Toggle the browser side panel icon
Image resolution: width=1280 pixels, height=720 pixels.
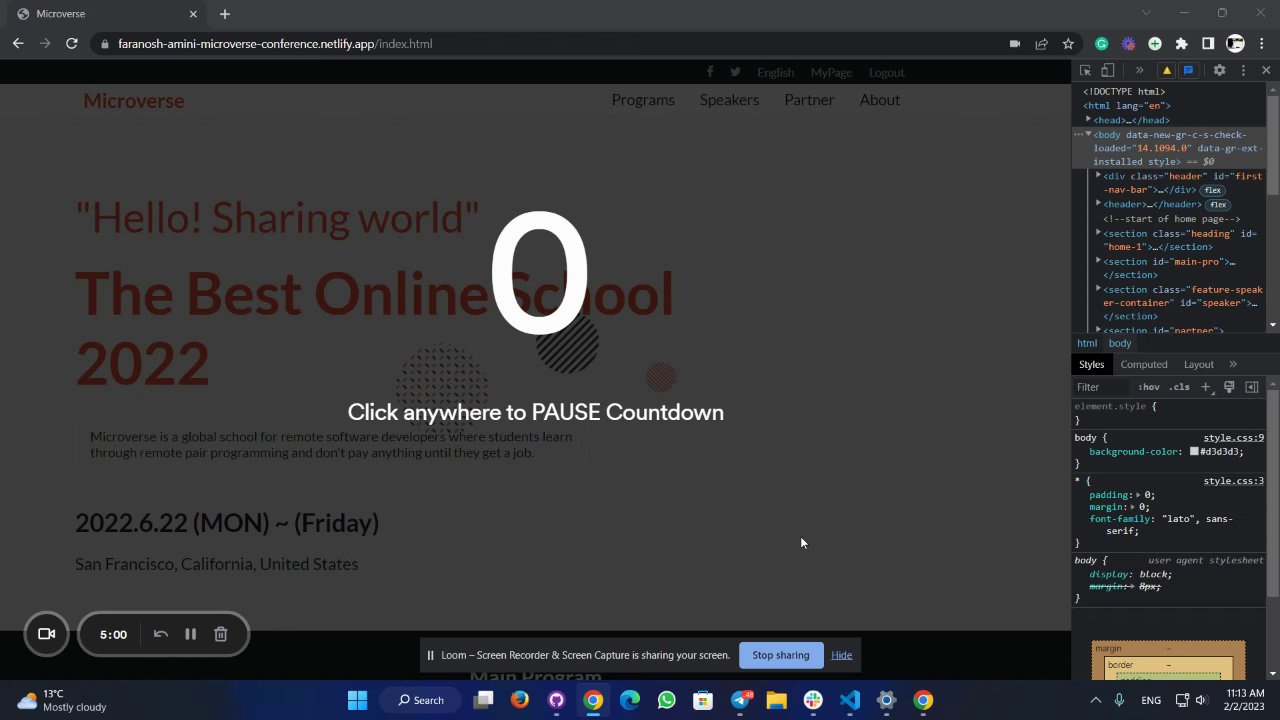(1208, 44)
